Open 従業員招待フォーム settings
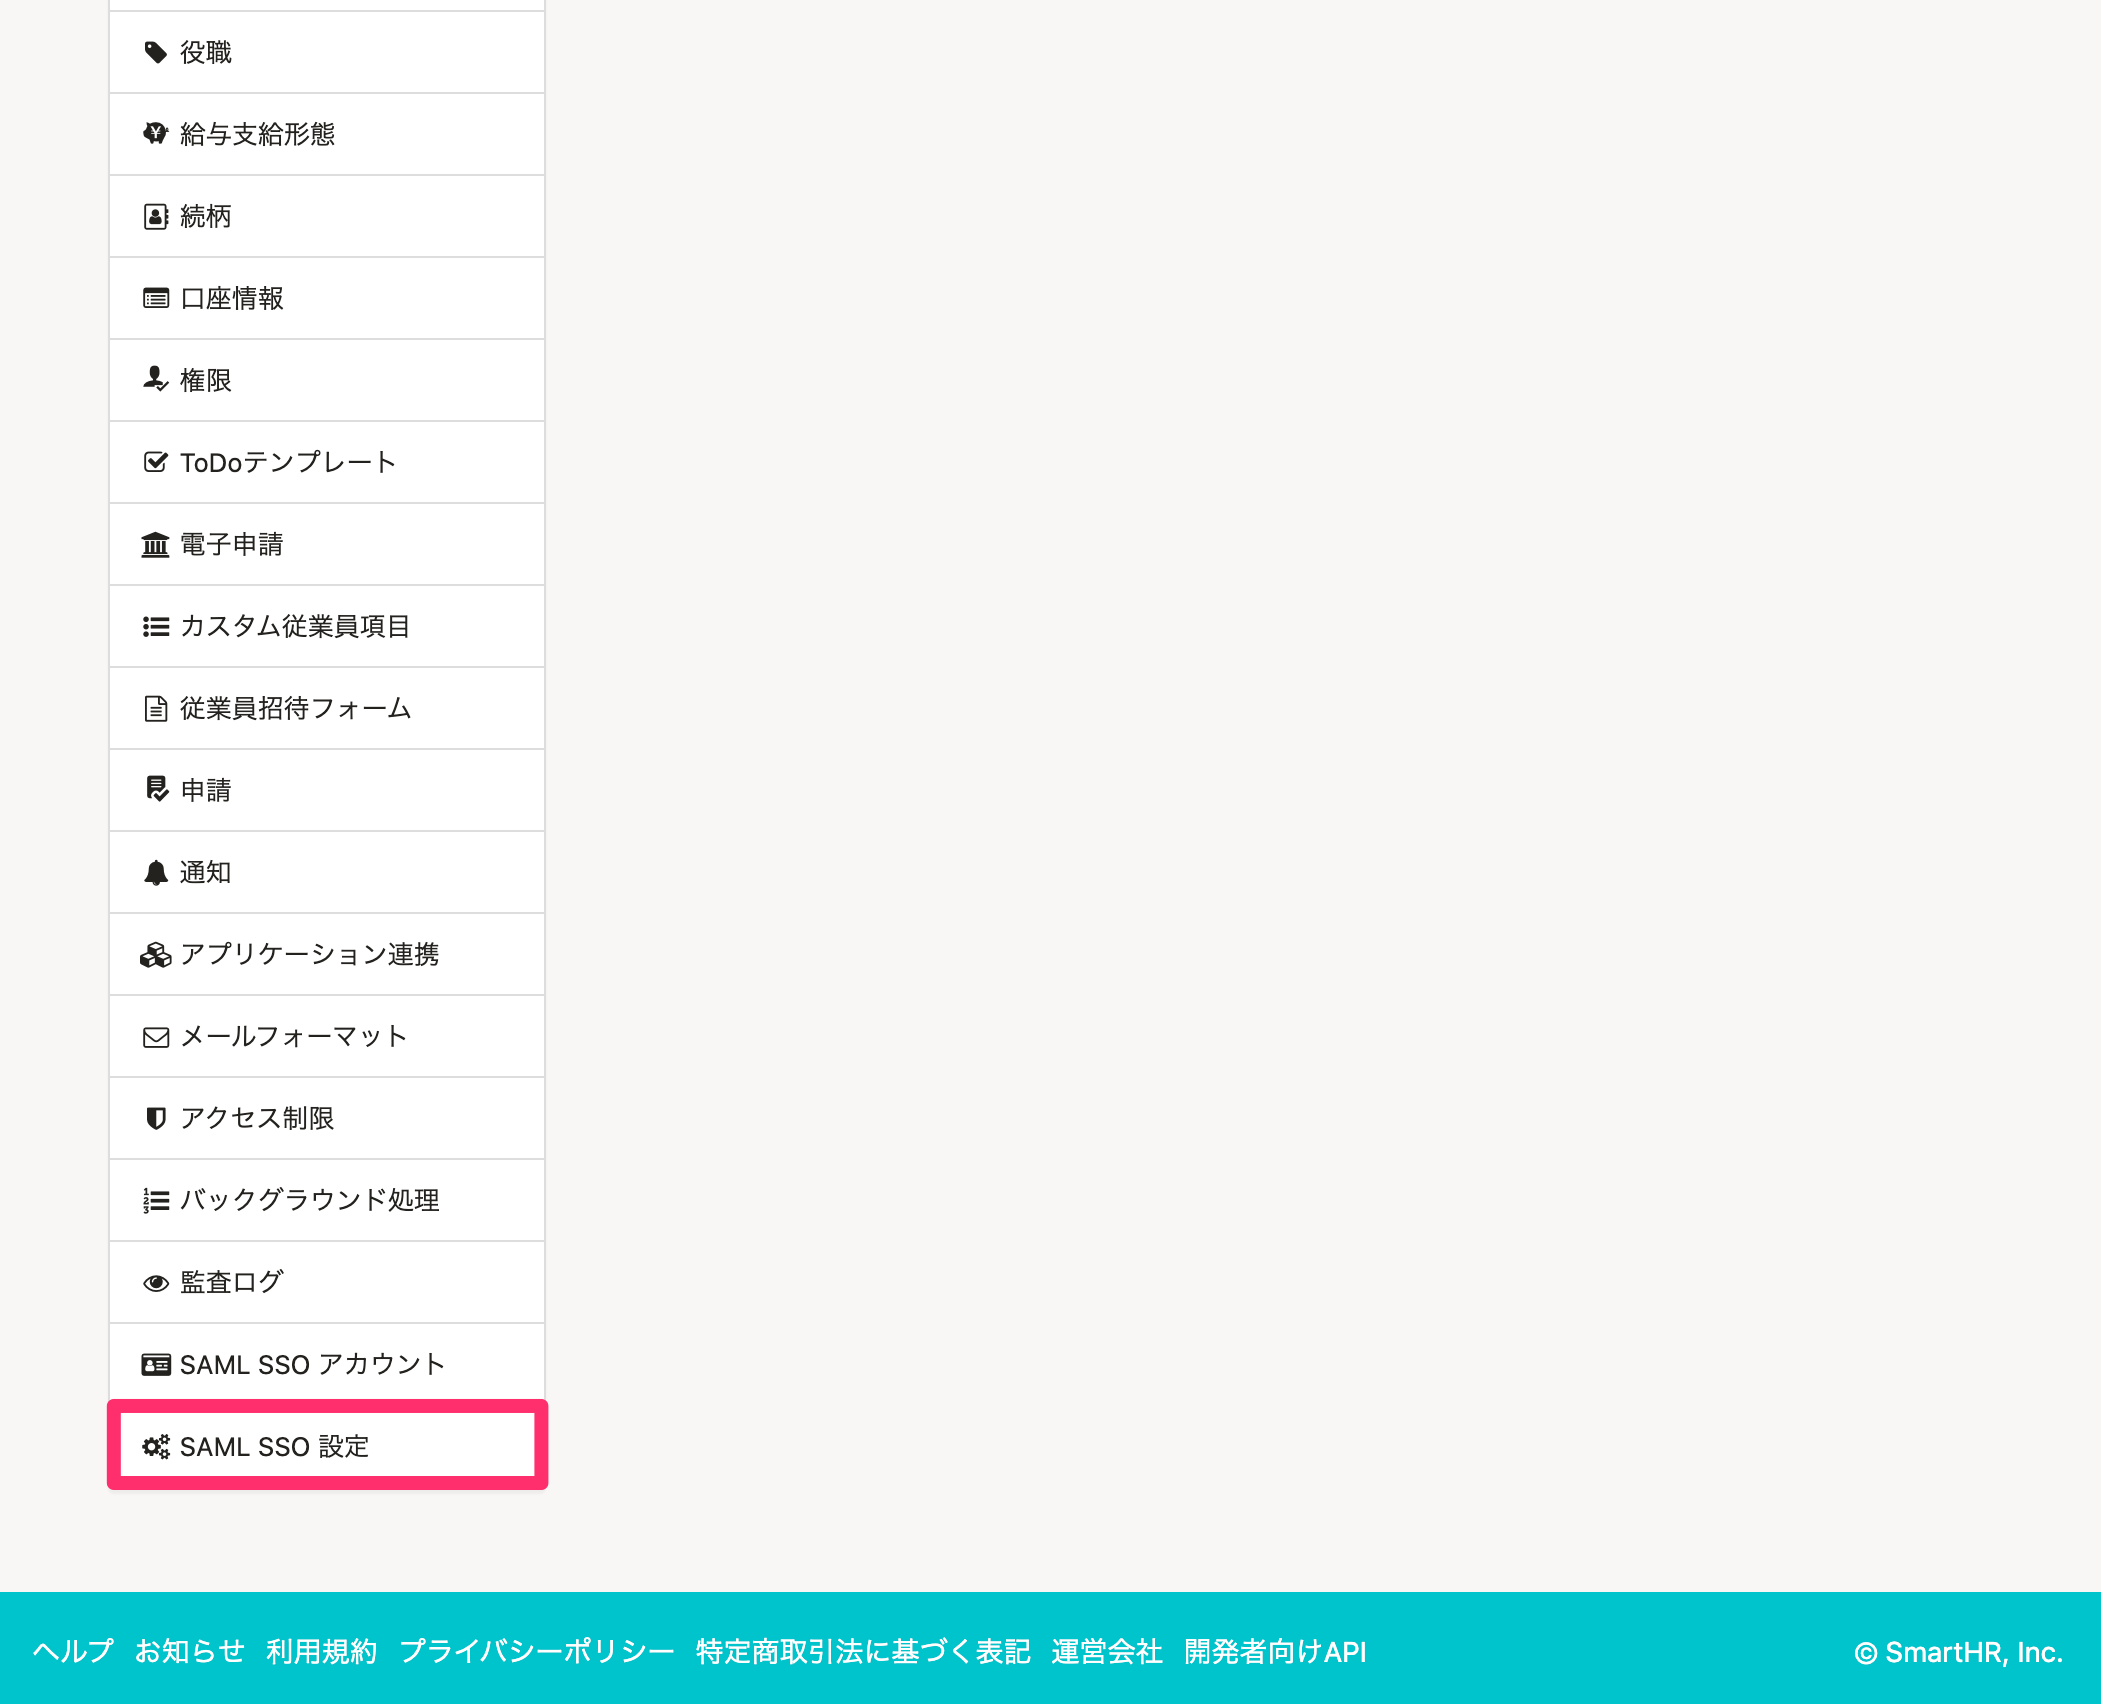2101x1704 pixels. pos(327,708)
